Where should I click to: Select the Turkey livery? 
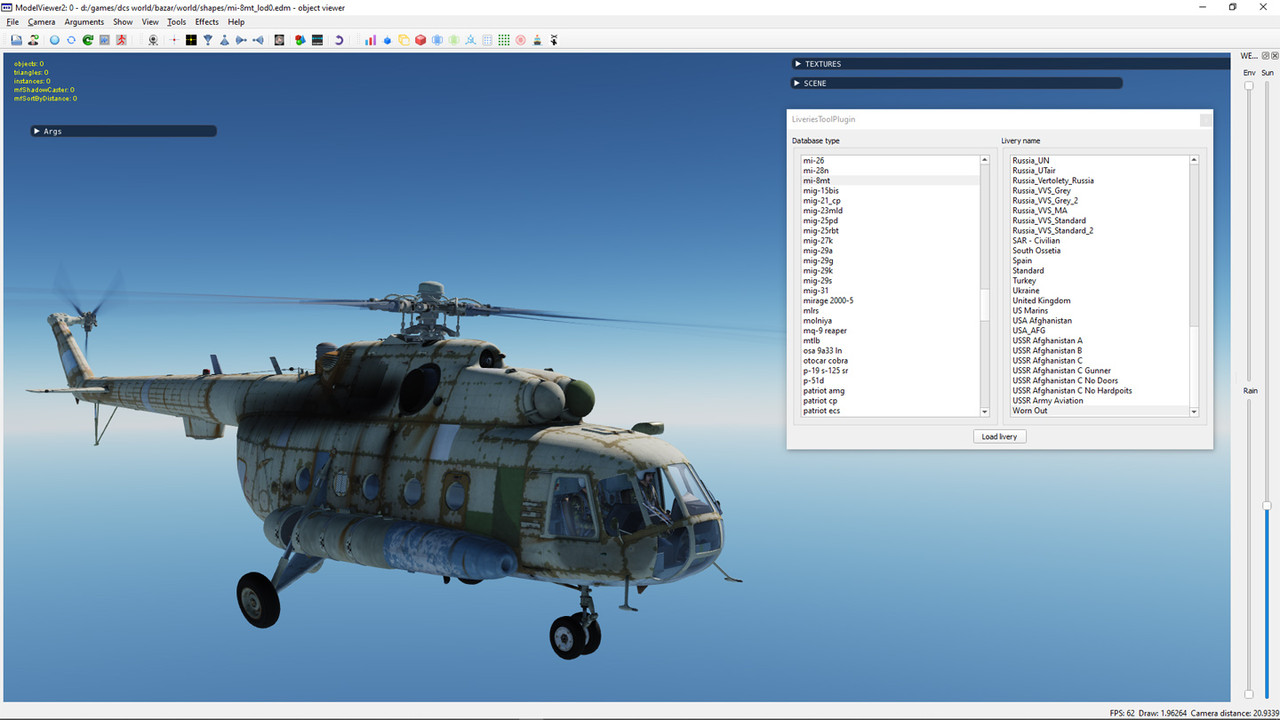(1098, 281)
